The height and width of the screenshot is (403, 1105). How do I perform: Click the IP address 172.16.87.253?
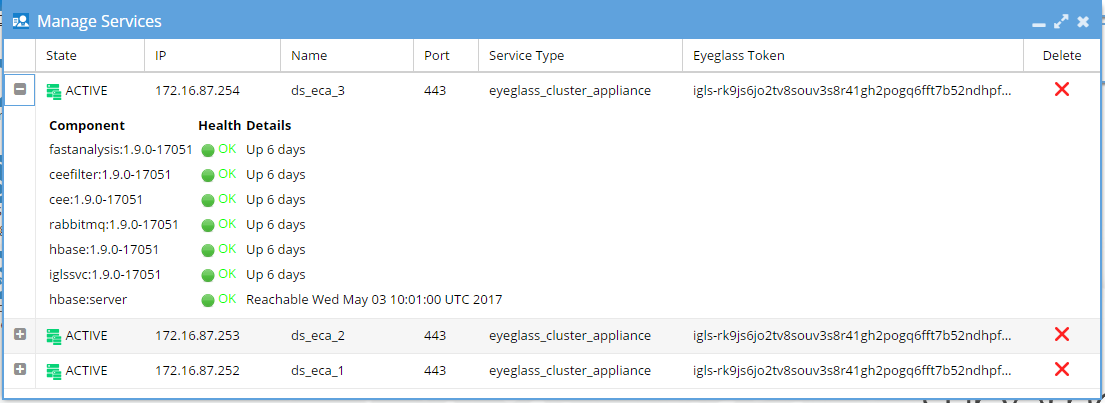pos(197,335)
